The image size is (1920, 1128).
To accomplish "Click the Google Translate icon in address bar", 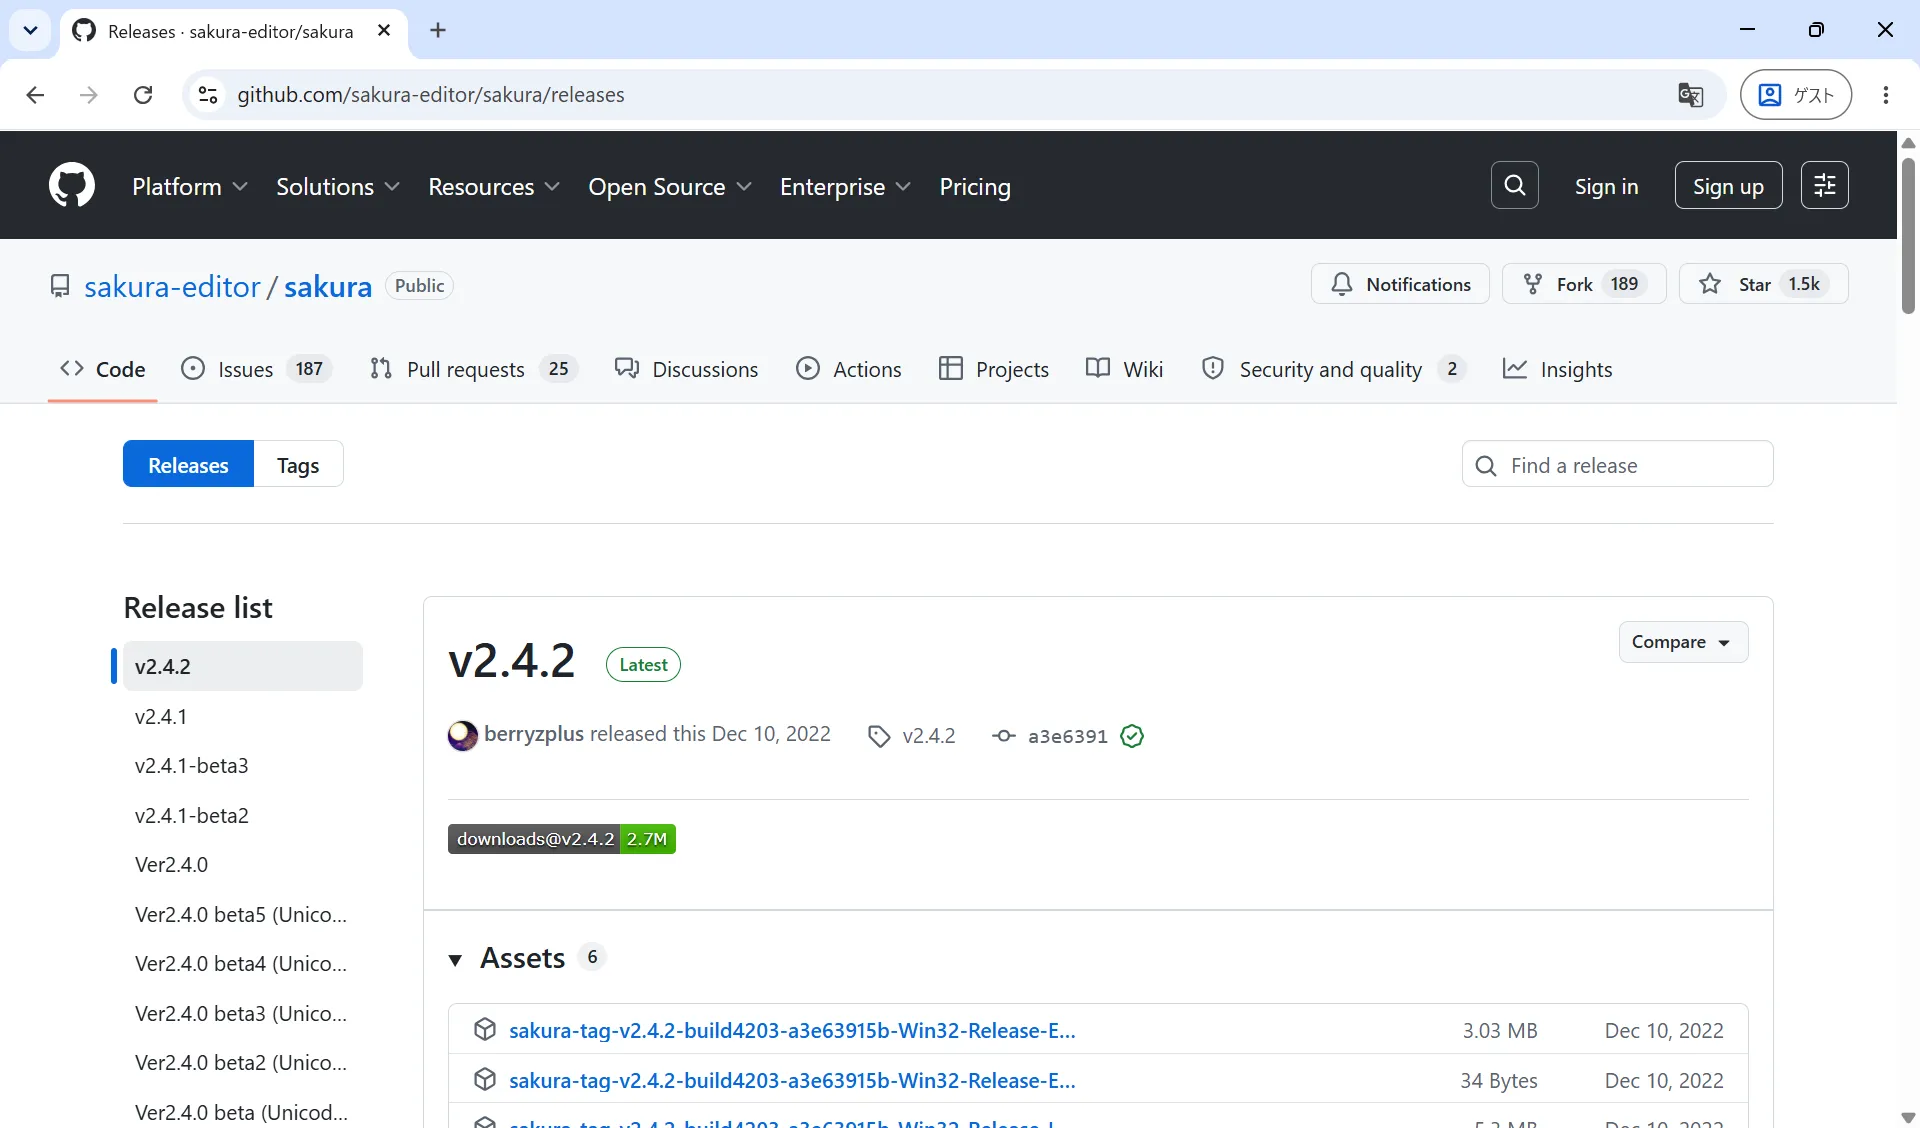I will tap(1690, 95).
